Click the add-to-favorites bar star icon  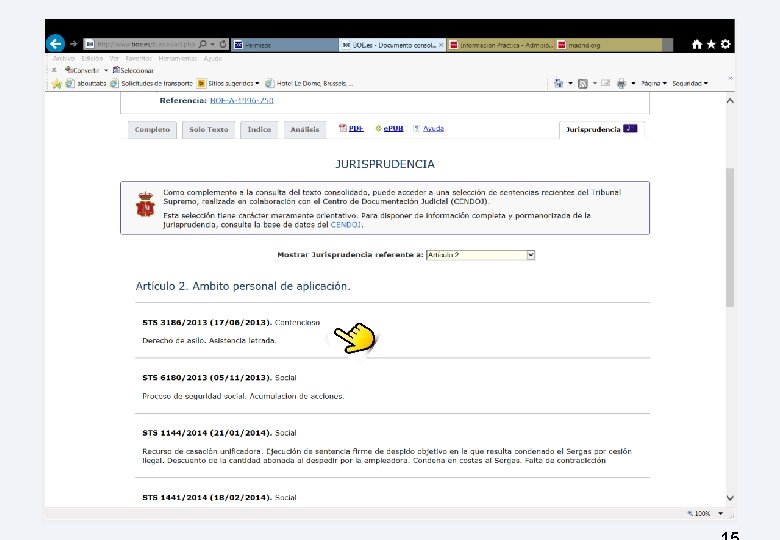pos(56,84)
